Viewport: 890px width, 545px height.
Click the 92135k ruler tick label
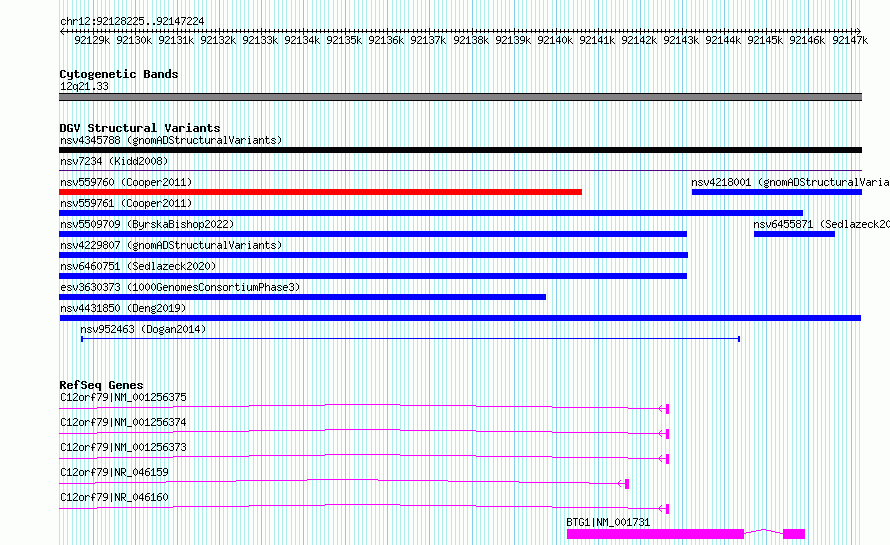344,40
